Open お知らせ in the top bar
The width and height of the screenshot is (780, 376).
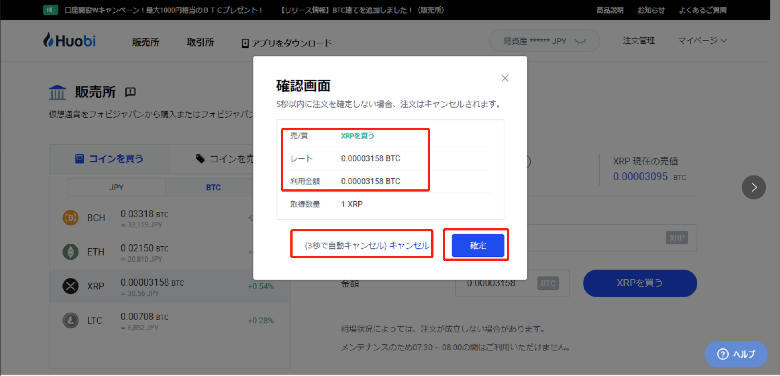[x=651, y=10]
